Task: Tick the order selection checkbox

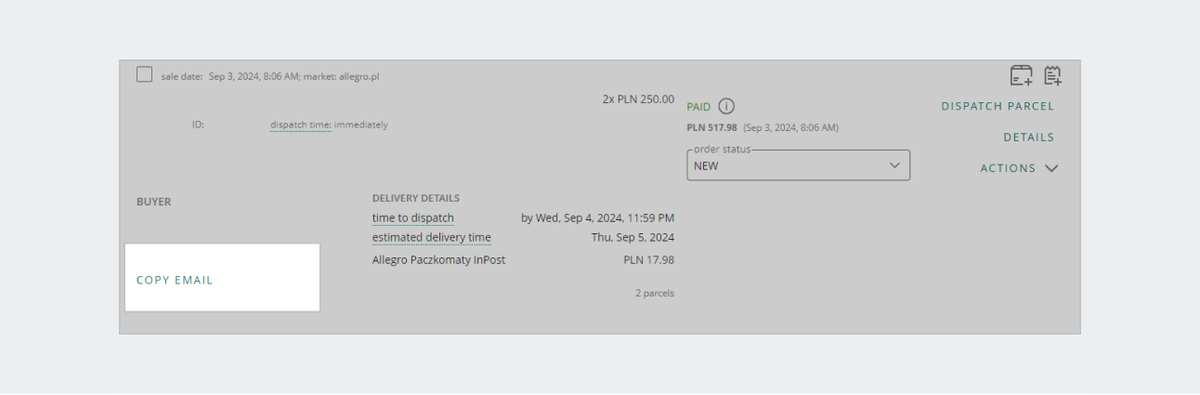Action: [144, 75]
